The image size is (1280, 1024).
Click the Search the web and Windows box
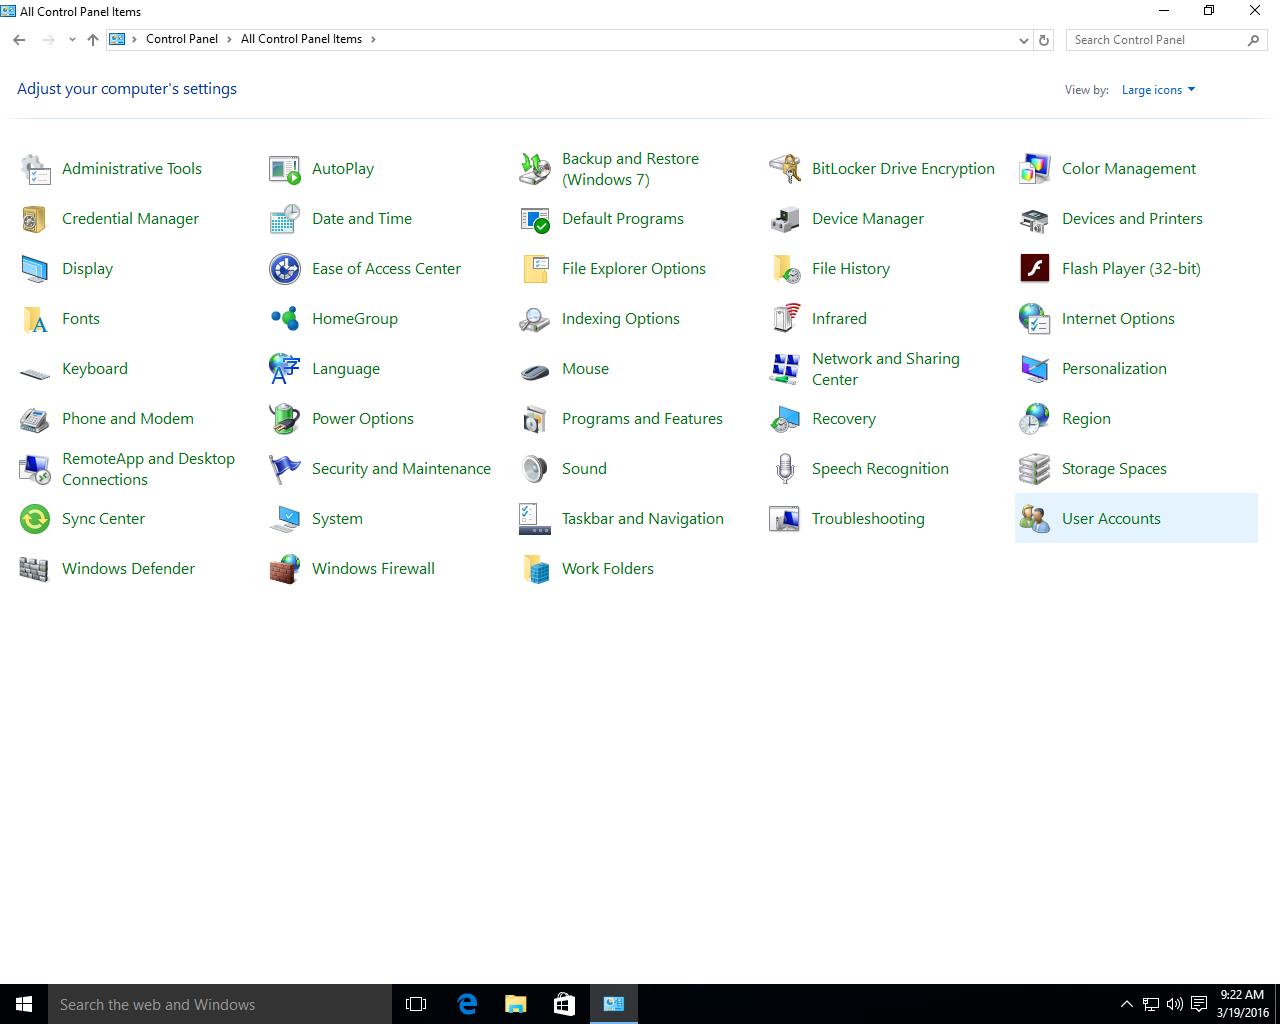click(x=219, y=1004)
